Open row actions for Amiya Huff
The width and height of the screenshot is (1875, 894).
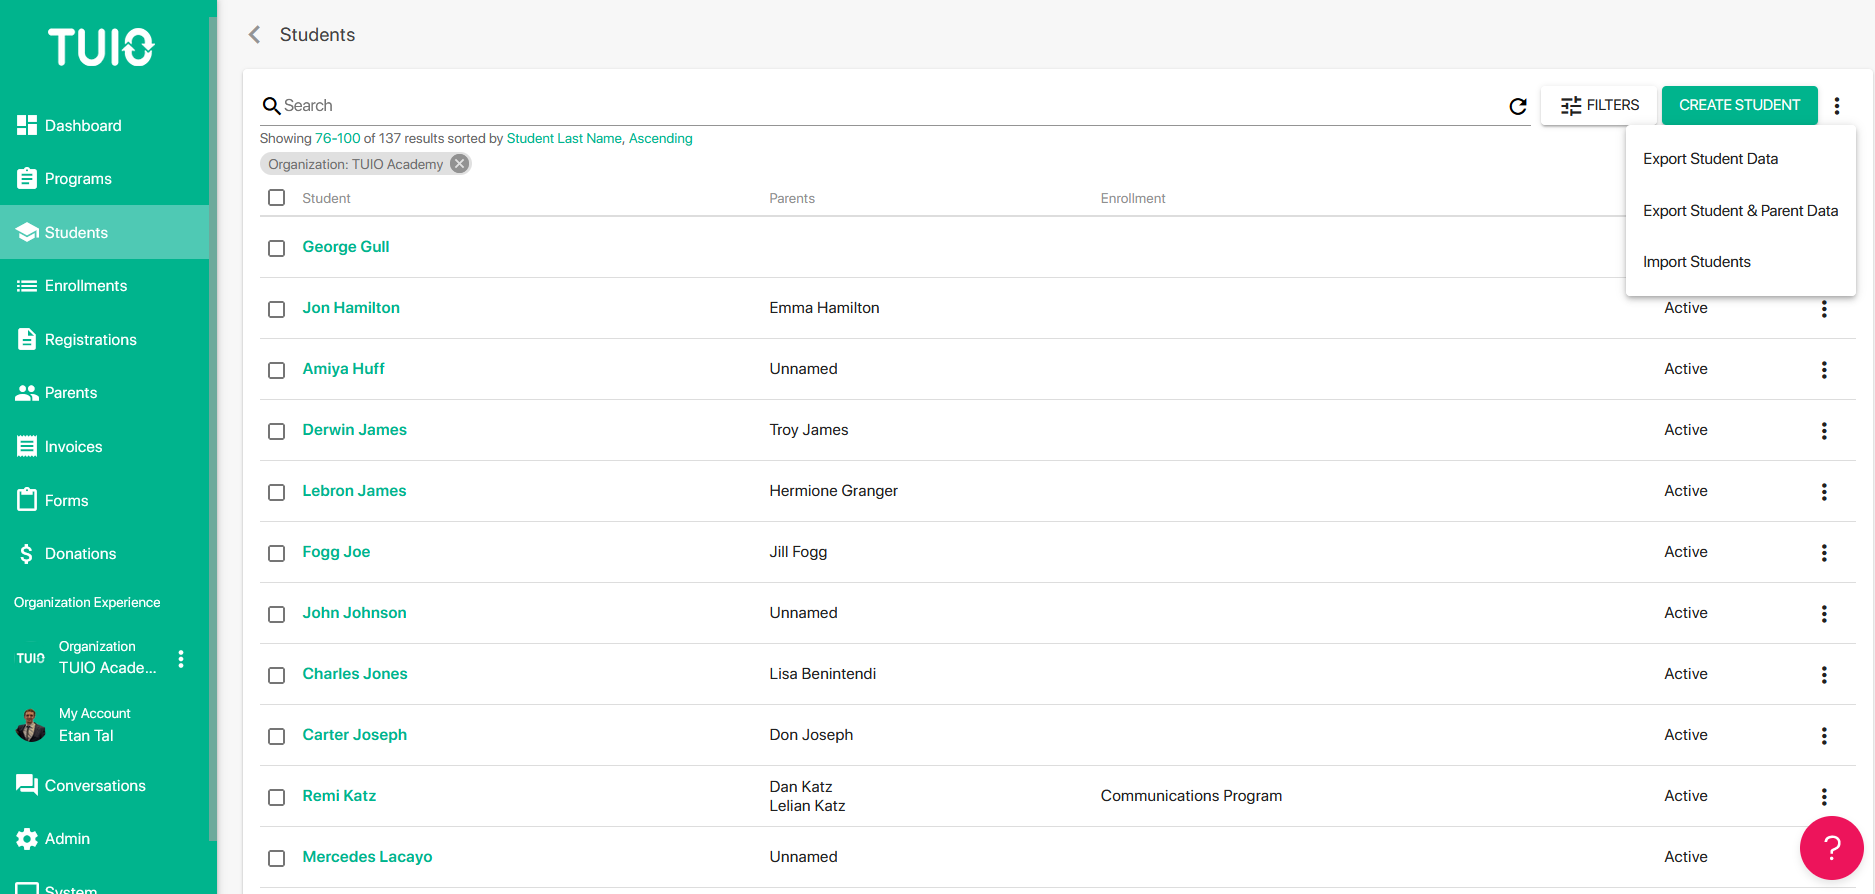[x=1824, y=370]
